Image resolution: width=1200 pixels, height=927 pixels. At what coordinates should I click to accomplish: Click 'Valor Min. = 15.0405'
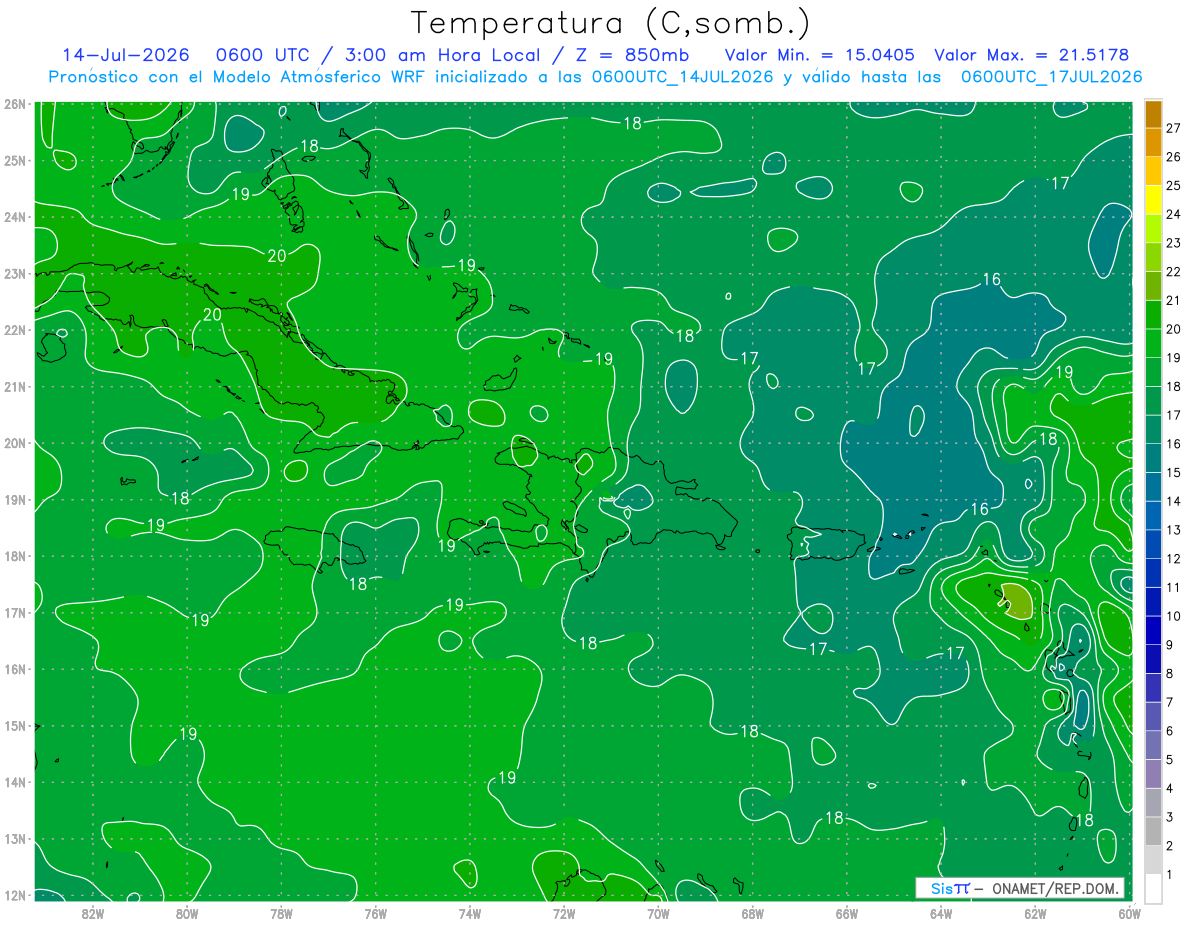pyautogui.click(x=820, y=56)
